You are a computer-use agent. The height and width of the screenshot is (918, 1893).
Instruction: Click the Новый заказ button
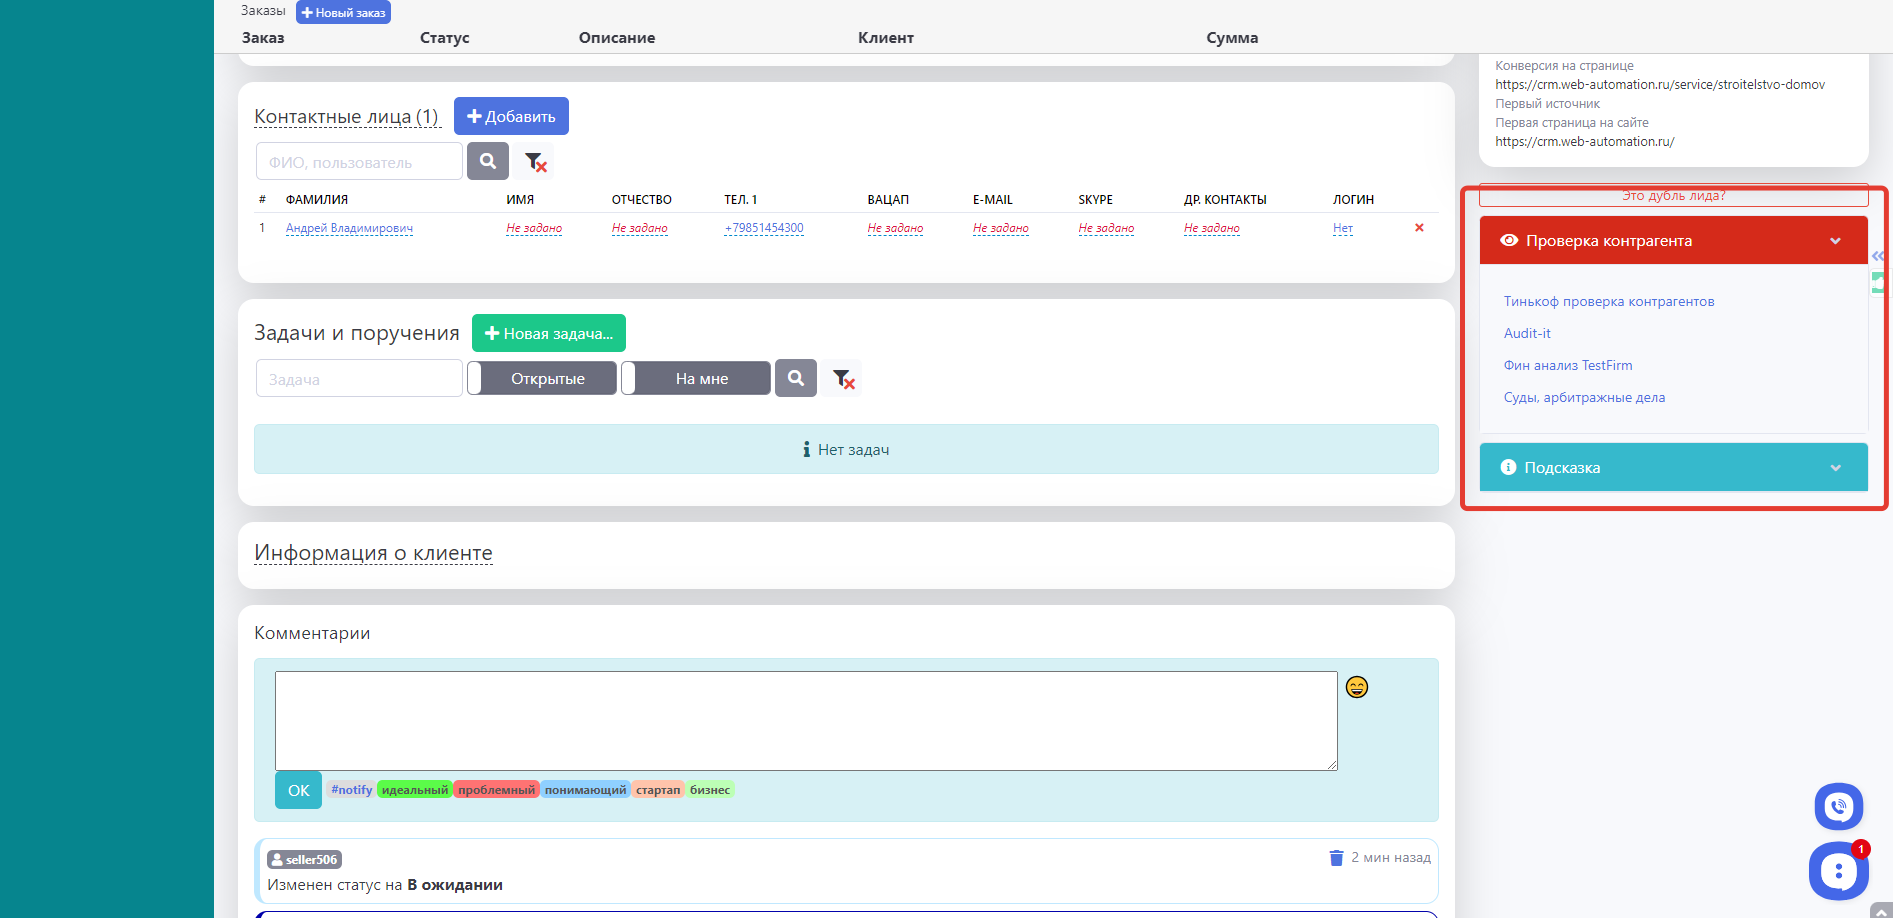pyautogui.click(x=343, y=13)
